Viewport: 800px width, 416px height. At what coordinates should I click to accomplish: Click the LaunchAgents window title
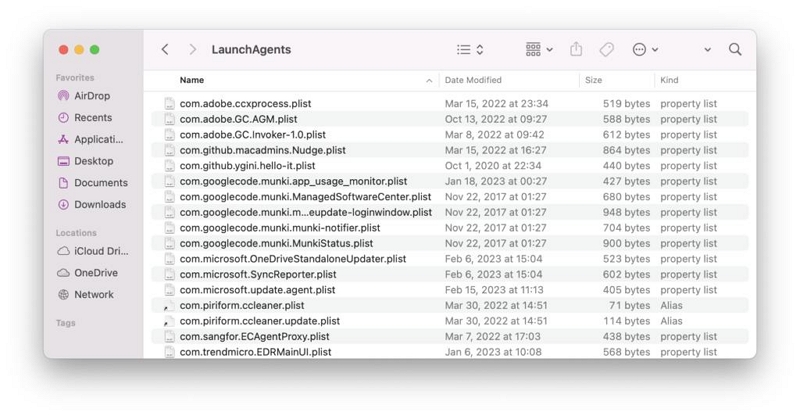tap(251, 50)
